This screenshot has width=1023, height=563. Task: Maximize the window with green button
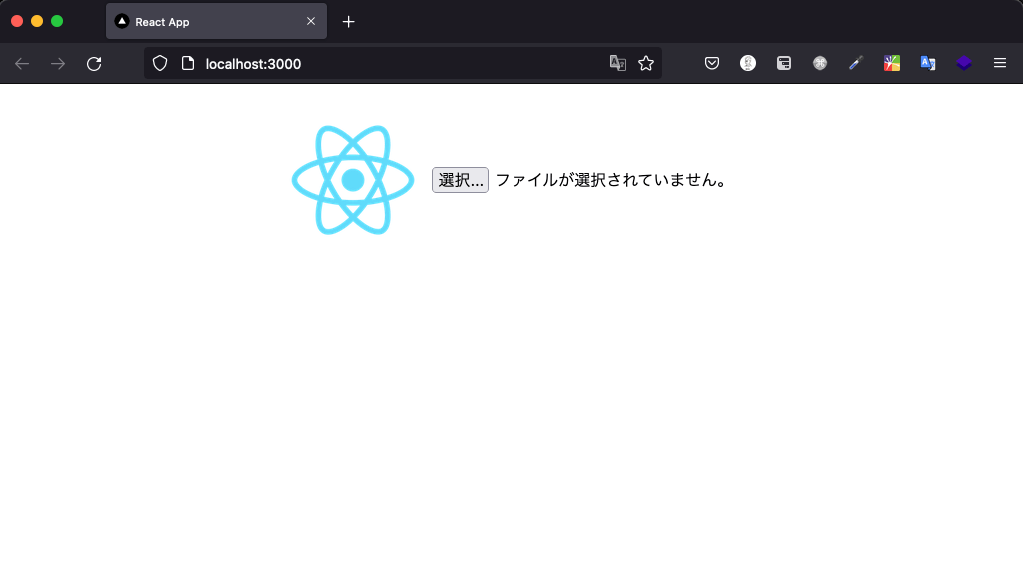57,22
